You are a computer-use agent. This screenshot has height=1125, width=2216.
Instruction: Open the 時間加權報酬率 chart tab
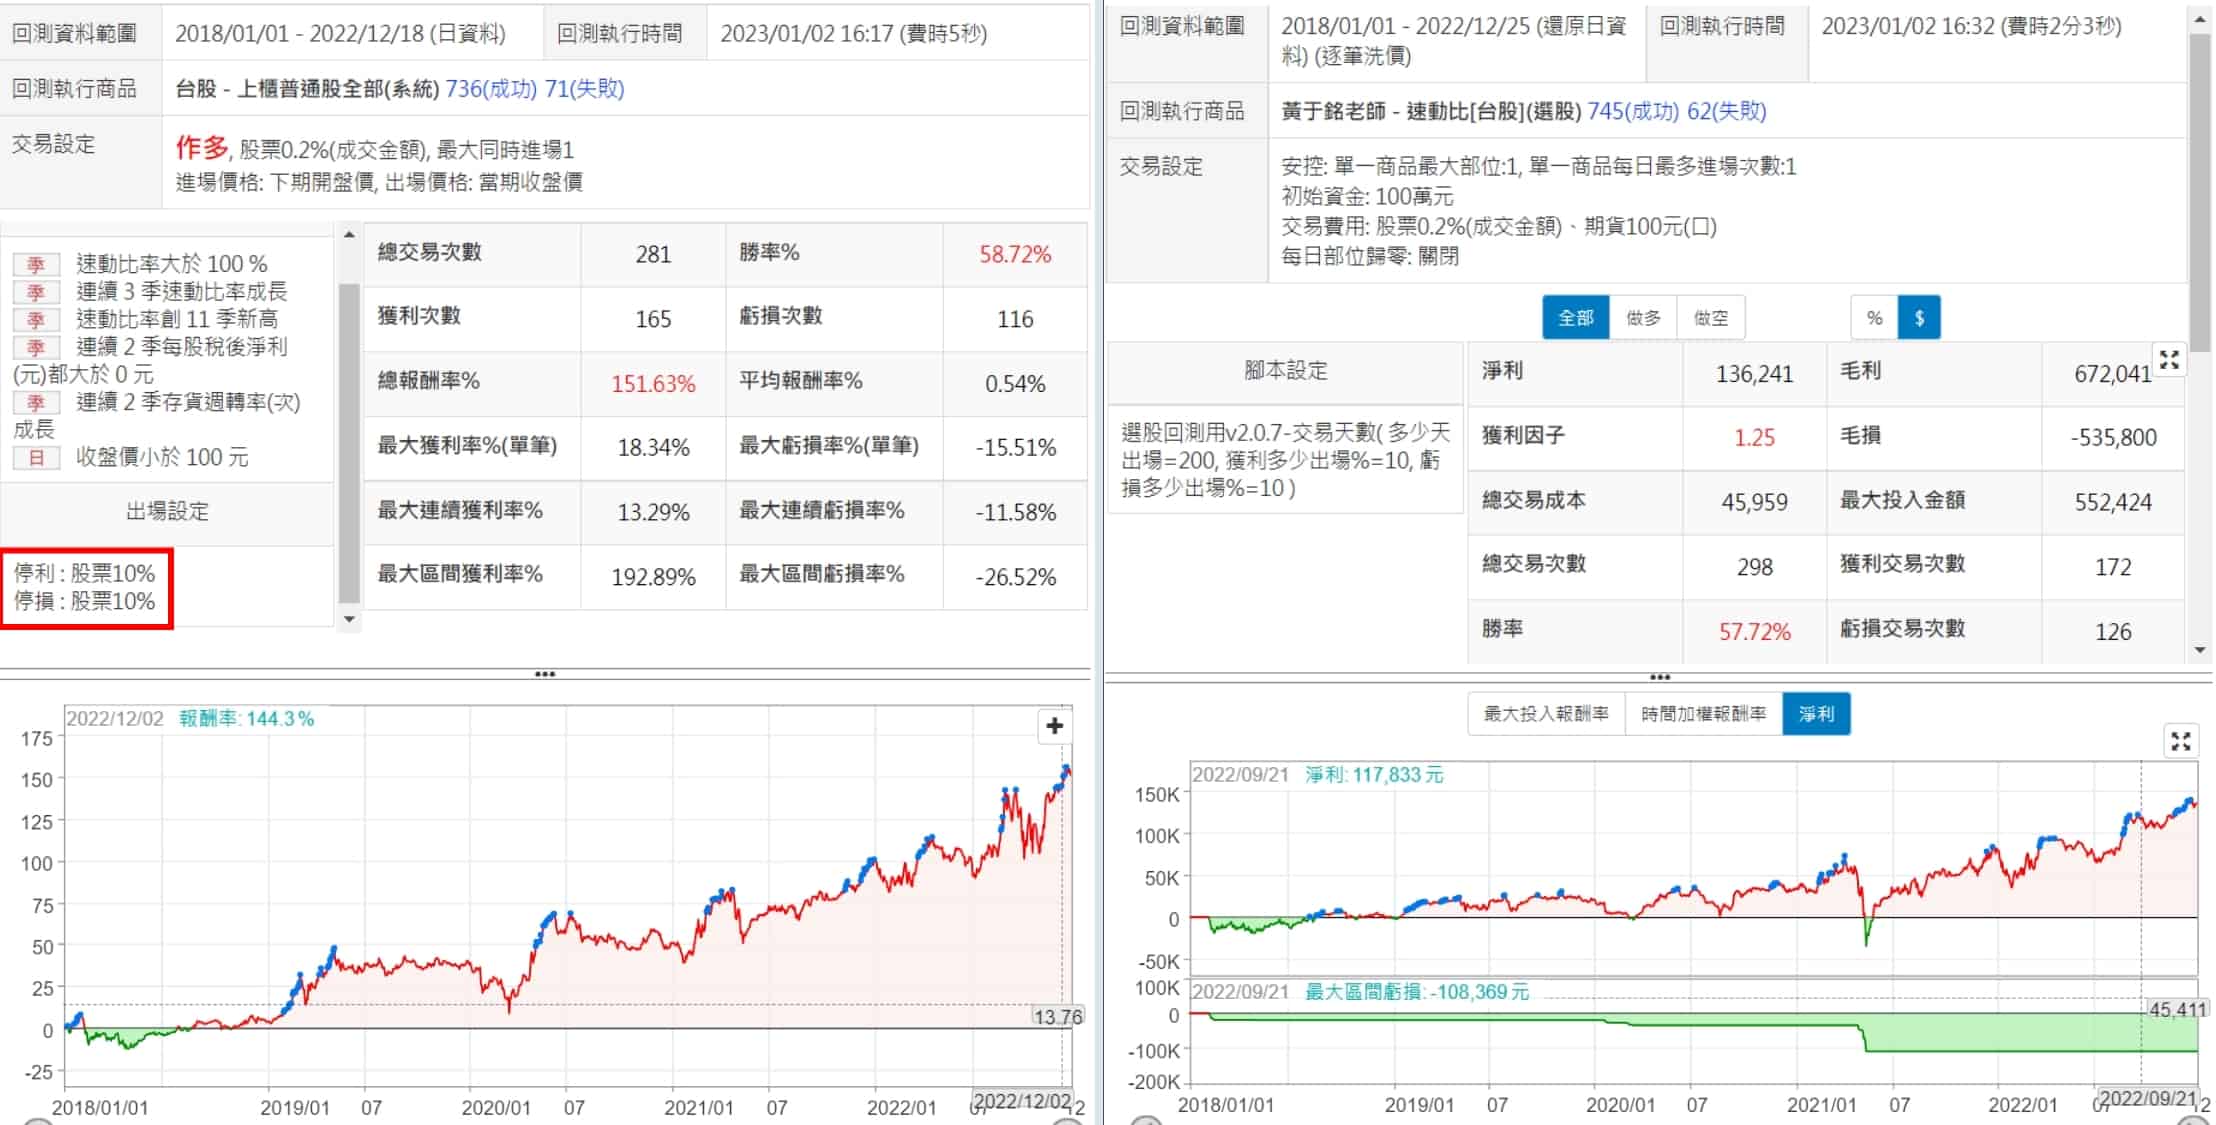(1703, 714)
